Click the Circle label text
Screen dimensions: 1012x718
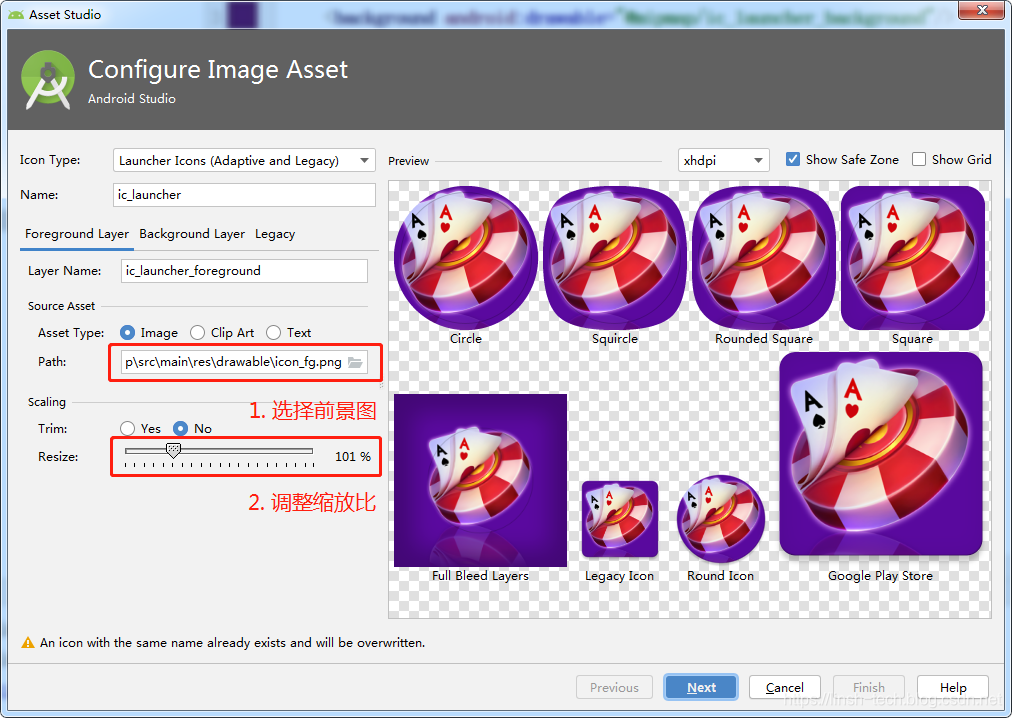[x=466, y=339]
